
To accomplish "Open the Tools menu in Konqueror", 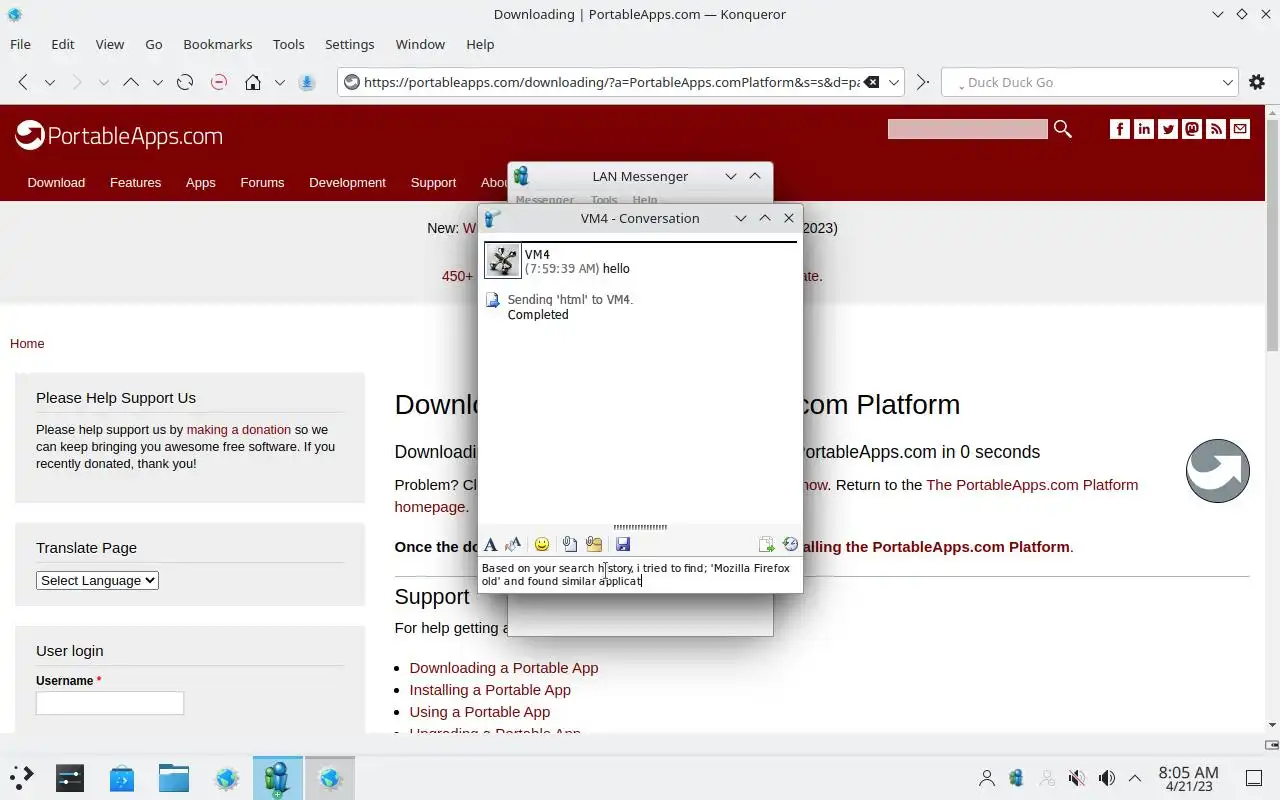I will coord(289,44).
